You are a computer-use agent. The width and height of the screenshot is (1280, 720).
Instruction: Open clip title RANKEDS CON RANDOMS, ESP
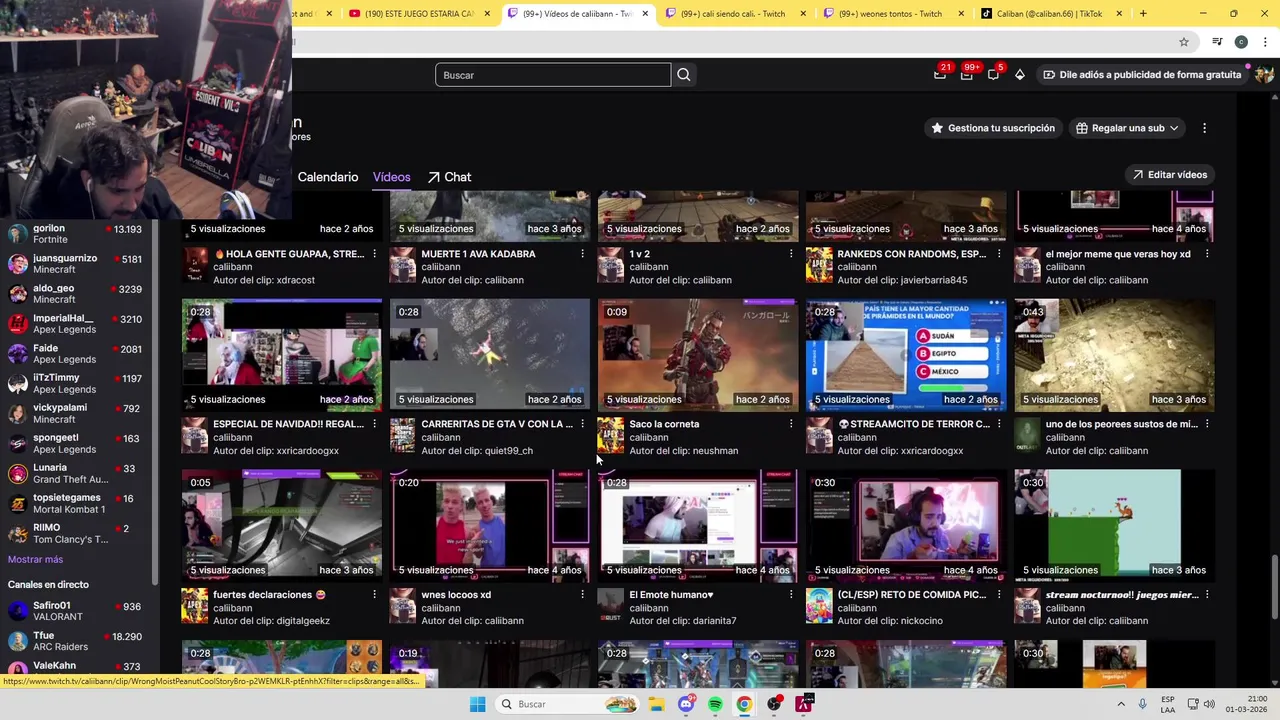(x=912, y=254)
